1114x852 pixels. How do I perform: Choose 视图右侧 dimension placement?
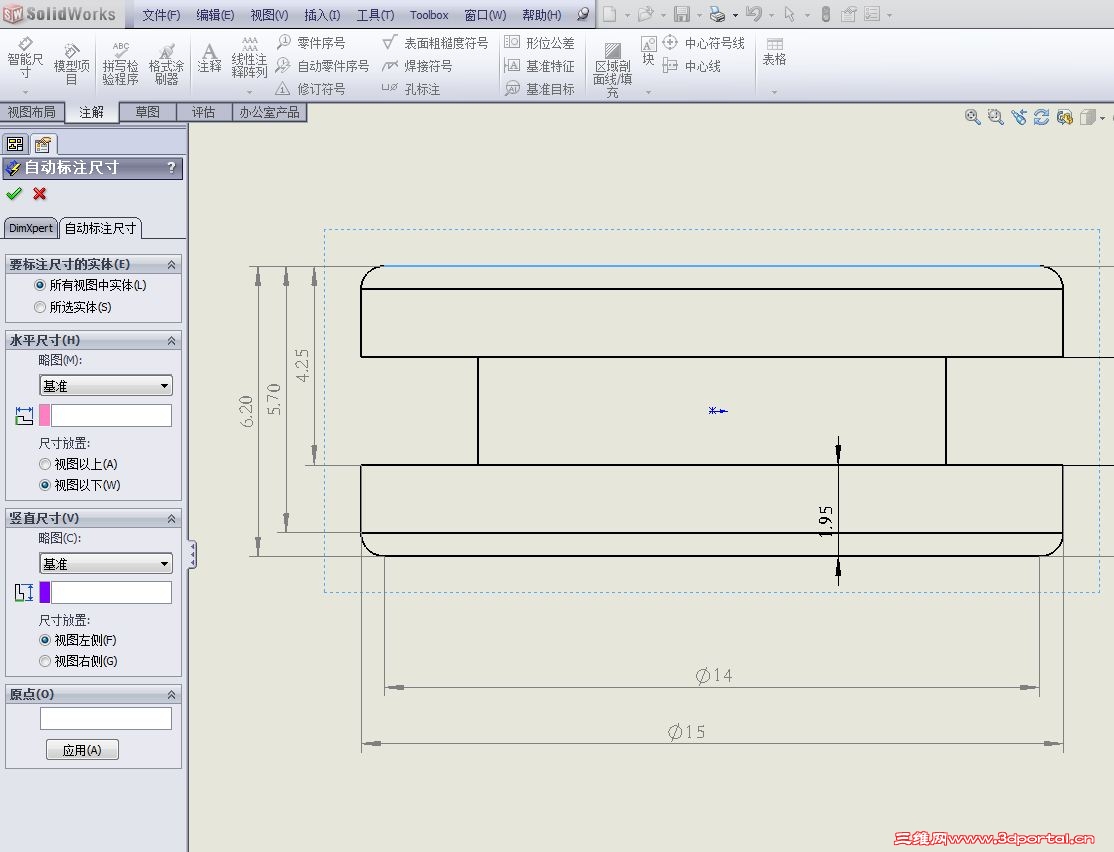coord(45,661)
